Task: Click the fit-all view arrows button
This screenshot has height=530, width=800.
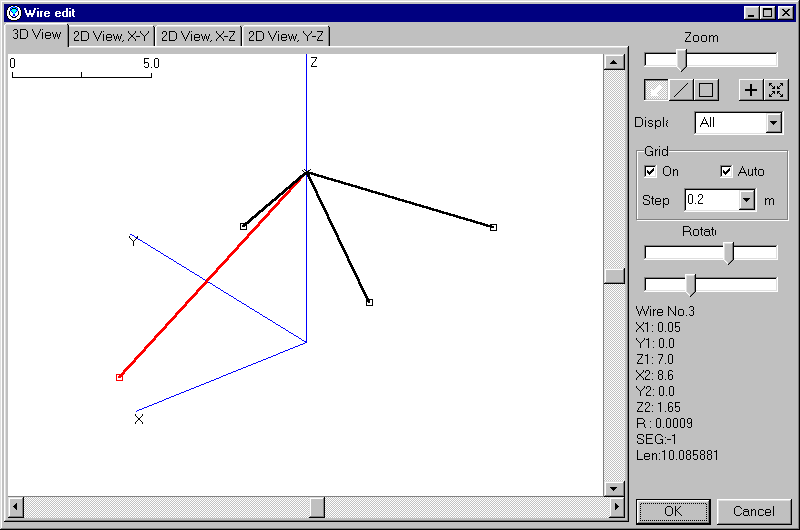Action: coord(777,90)
